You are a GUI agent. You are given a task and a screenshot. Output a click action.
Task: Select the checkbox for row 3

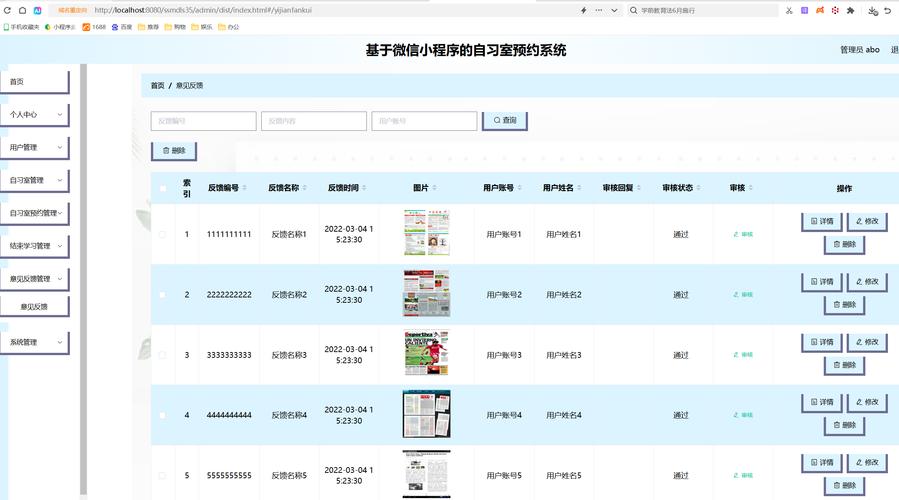pos(162,355)
